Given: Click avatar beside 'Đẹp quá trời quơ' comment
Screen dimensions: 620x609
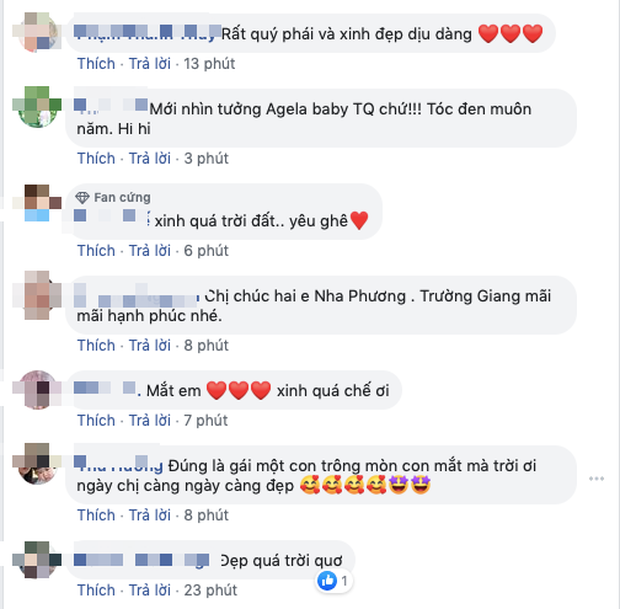Looking at the screenshot, I should point(38,560).
